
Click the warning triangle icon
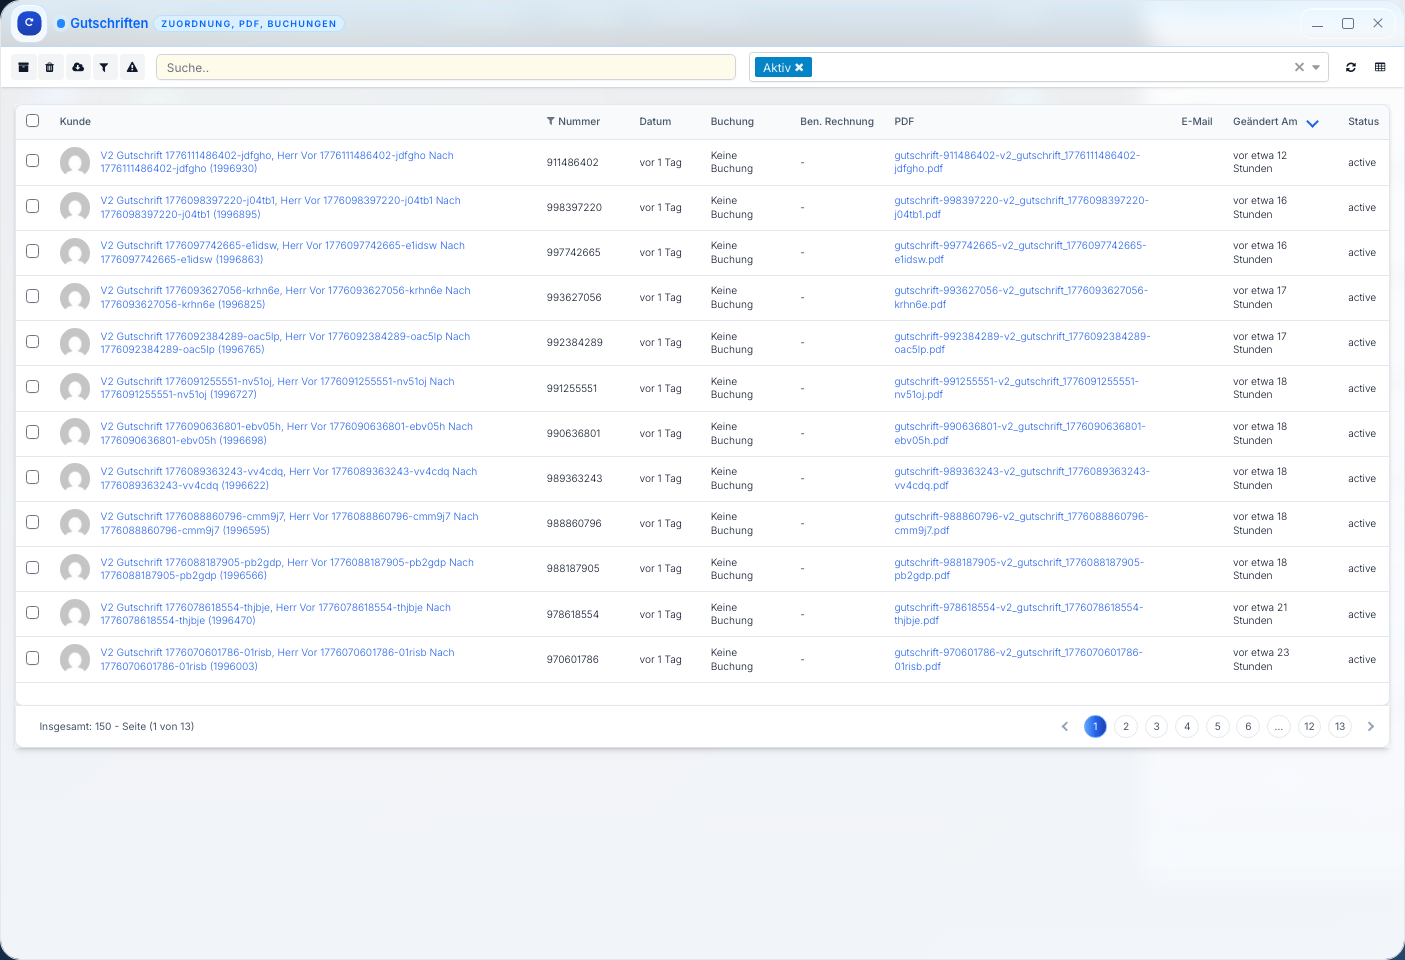point(132,67)
